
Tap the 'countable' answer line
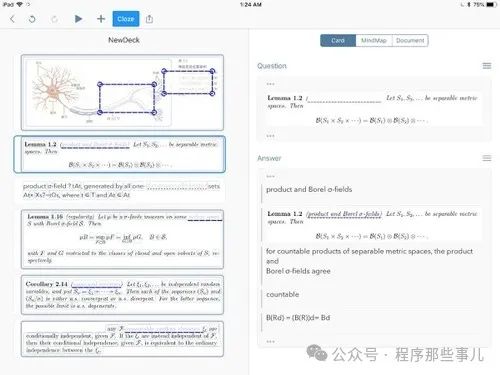283,294
